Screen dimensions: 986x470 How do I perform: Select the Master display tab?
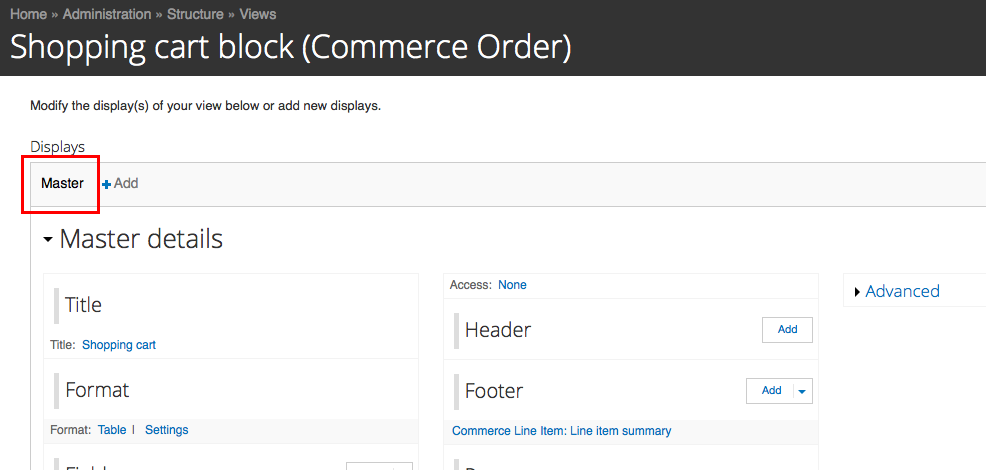62,184
